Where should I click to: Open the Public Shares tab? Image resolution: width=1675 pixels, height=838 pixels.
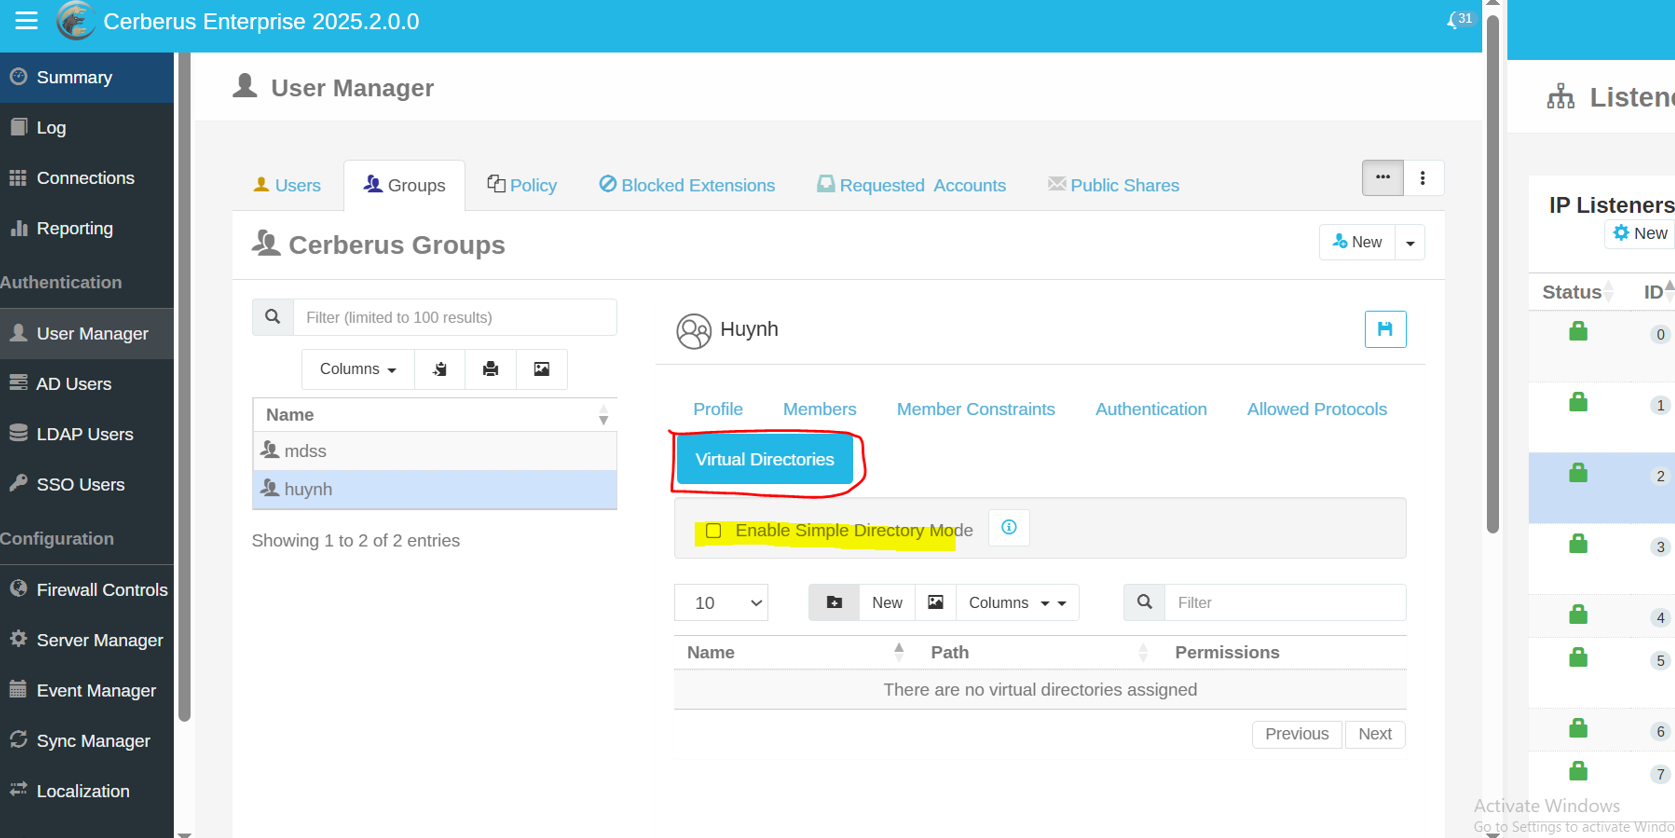pyautogui.click(x=1113, y=185)
